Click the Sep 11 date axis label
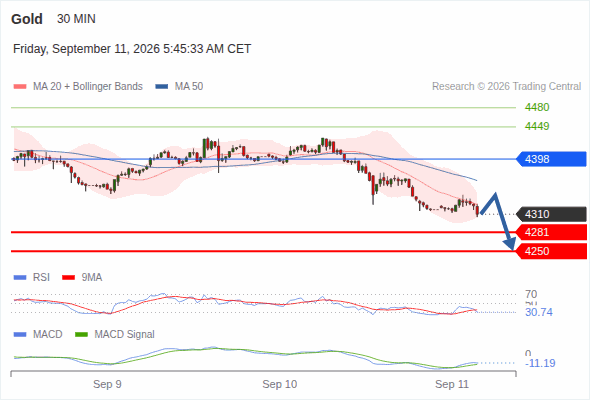 452,384
